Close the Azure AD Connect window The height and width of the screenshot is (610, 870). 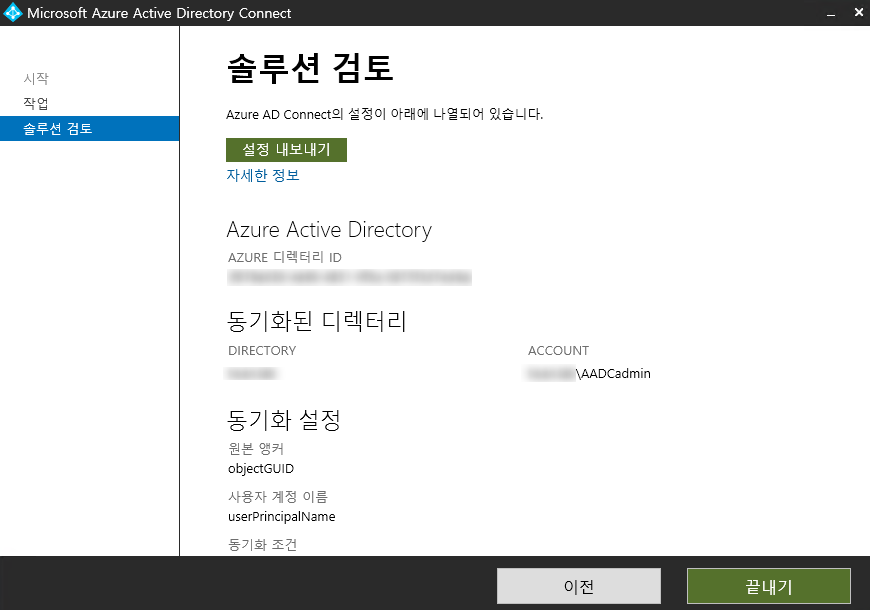point(858,13)
